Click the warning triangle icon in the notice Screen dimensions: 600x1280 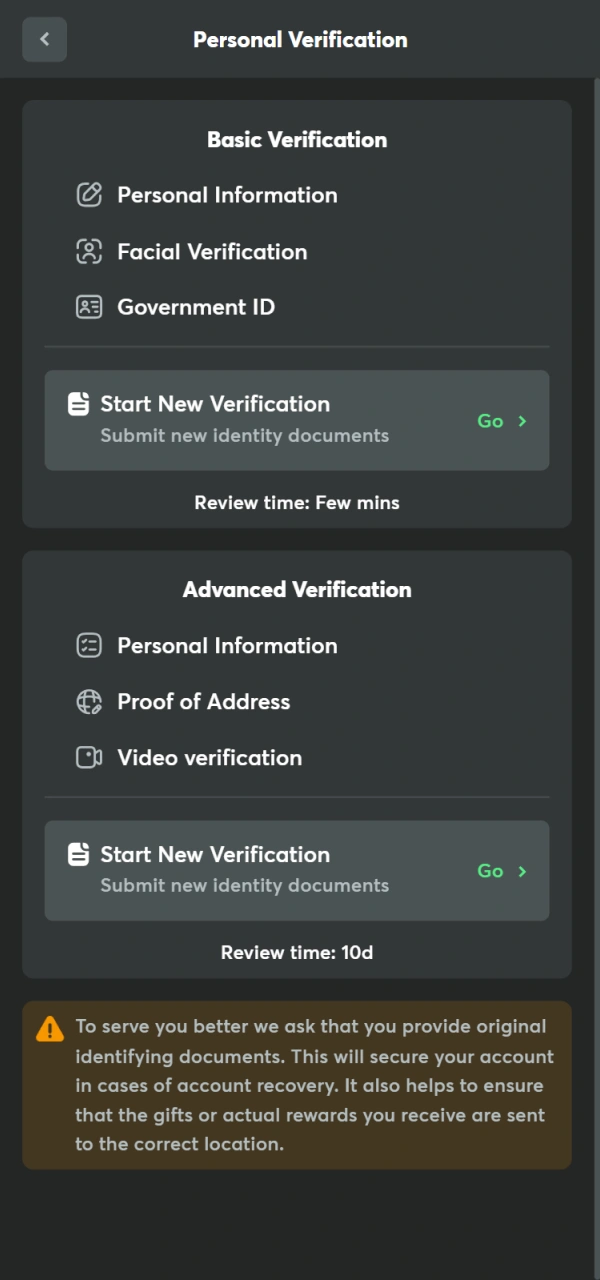click(50, 1027)
